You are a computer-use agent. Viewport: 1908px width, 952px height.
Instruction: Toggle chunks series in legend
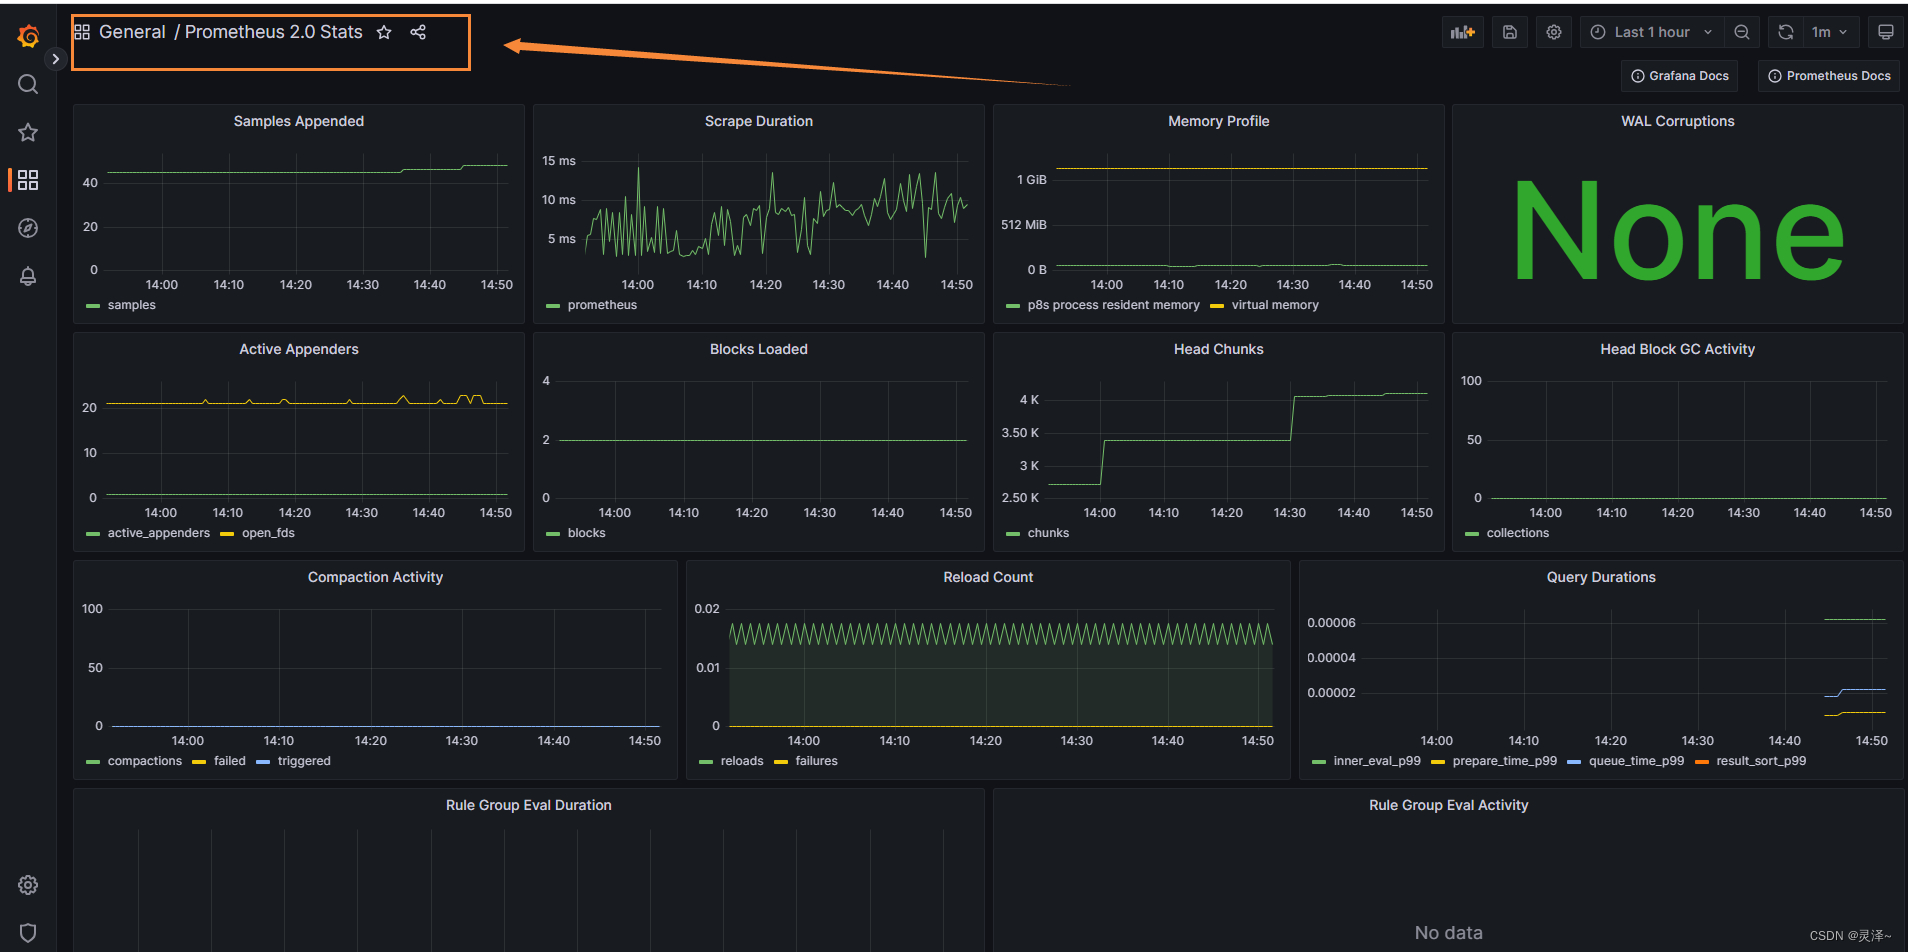[x=1048, y=533]
